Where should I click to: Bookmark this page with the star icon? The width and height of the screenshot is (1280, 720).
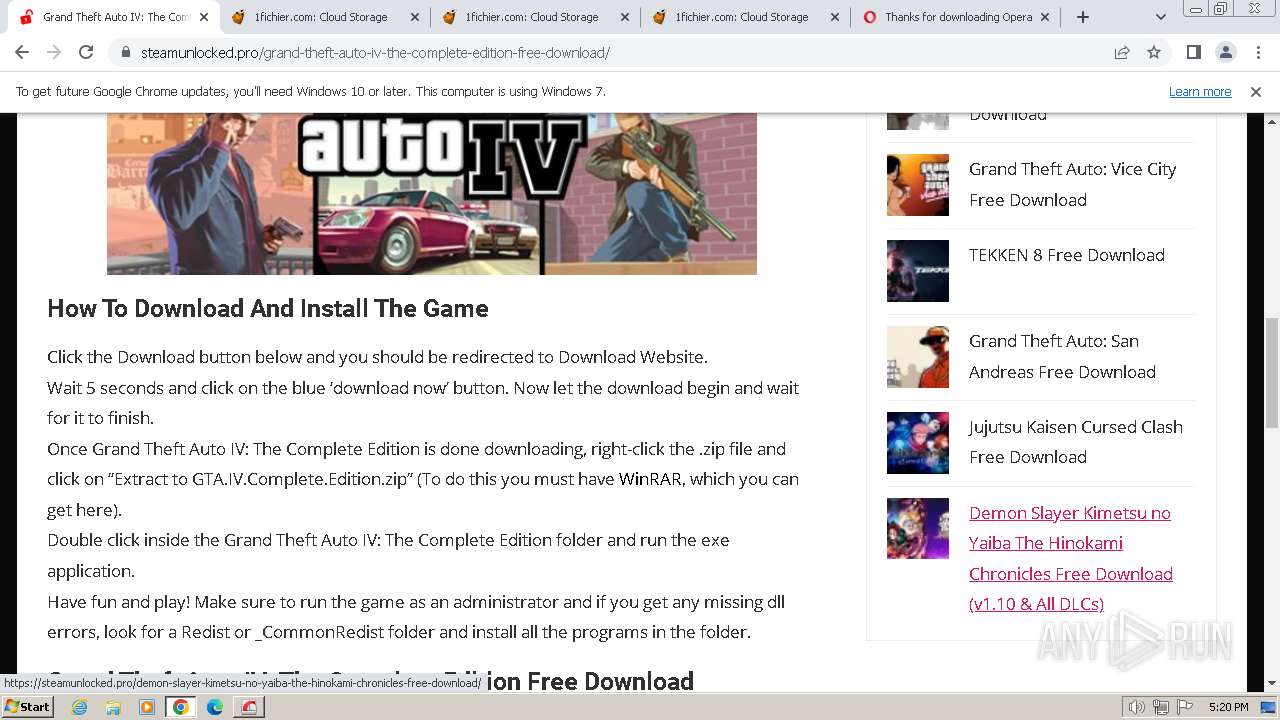click(1154, 53)
